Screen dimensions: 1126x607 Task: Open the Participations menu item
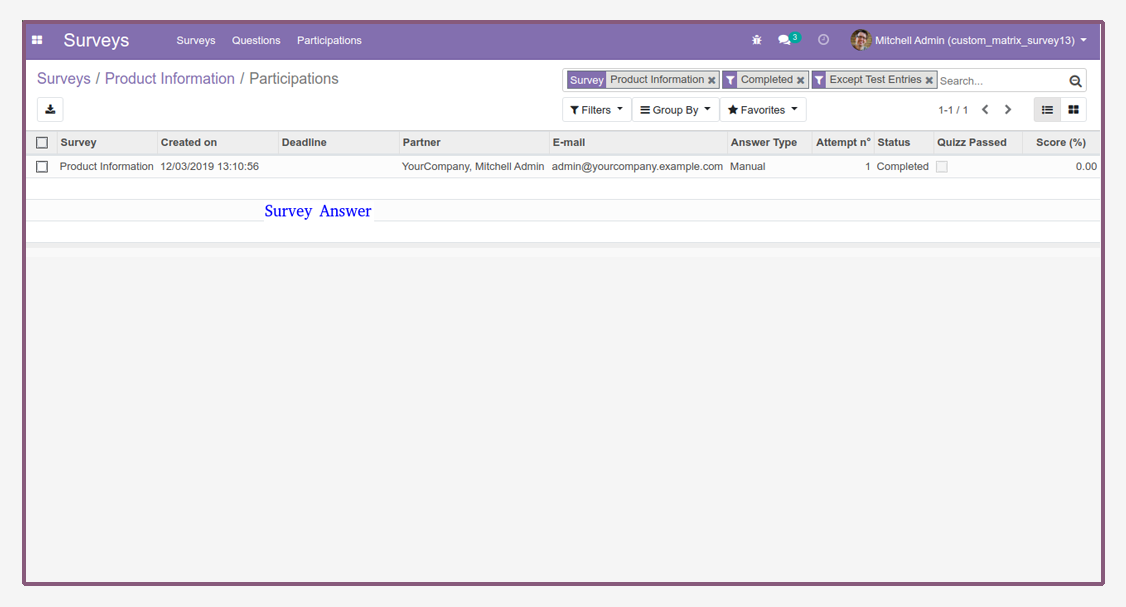[x=329, y=40]
